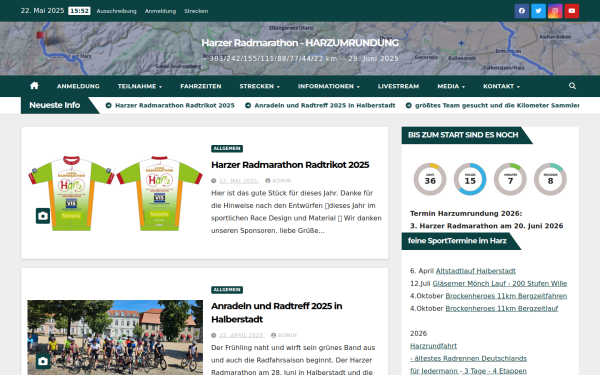Open ticker item größtes Team gesucht

[x=497, y=105]
